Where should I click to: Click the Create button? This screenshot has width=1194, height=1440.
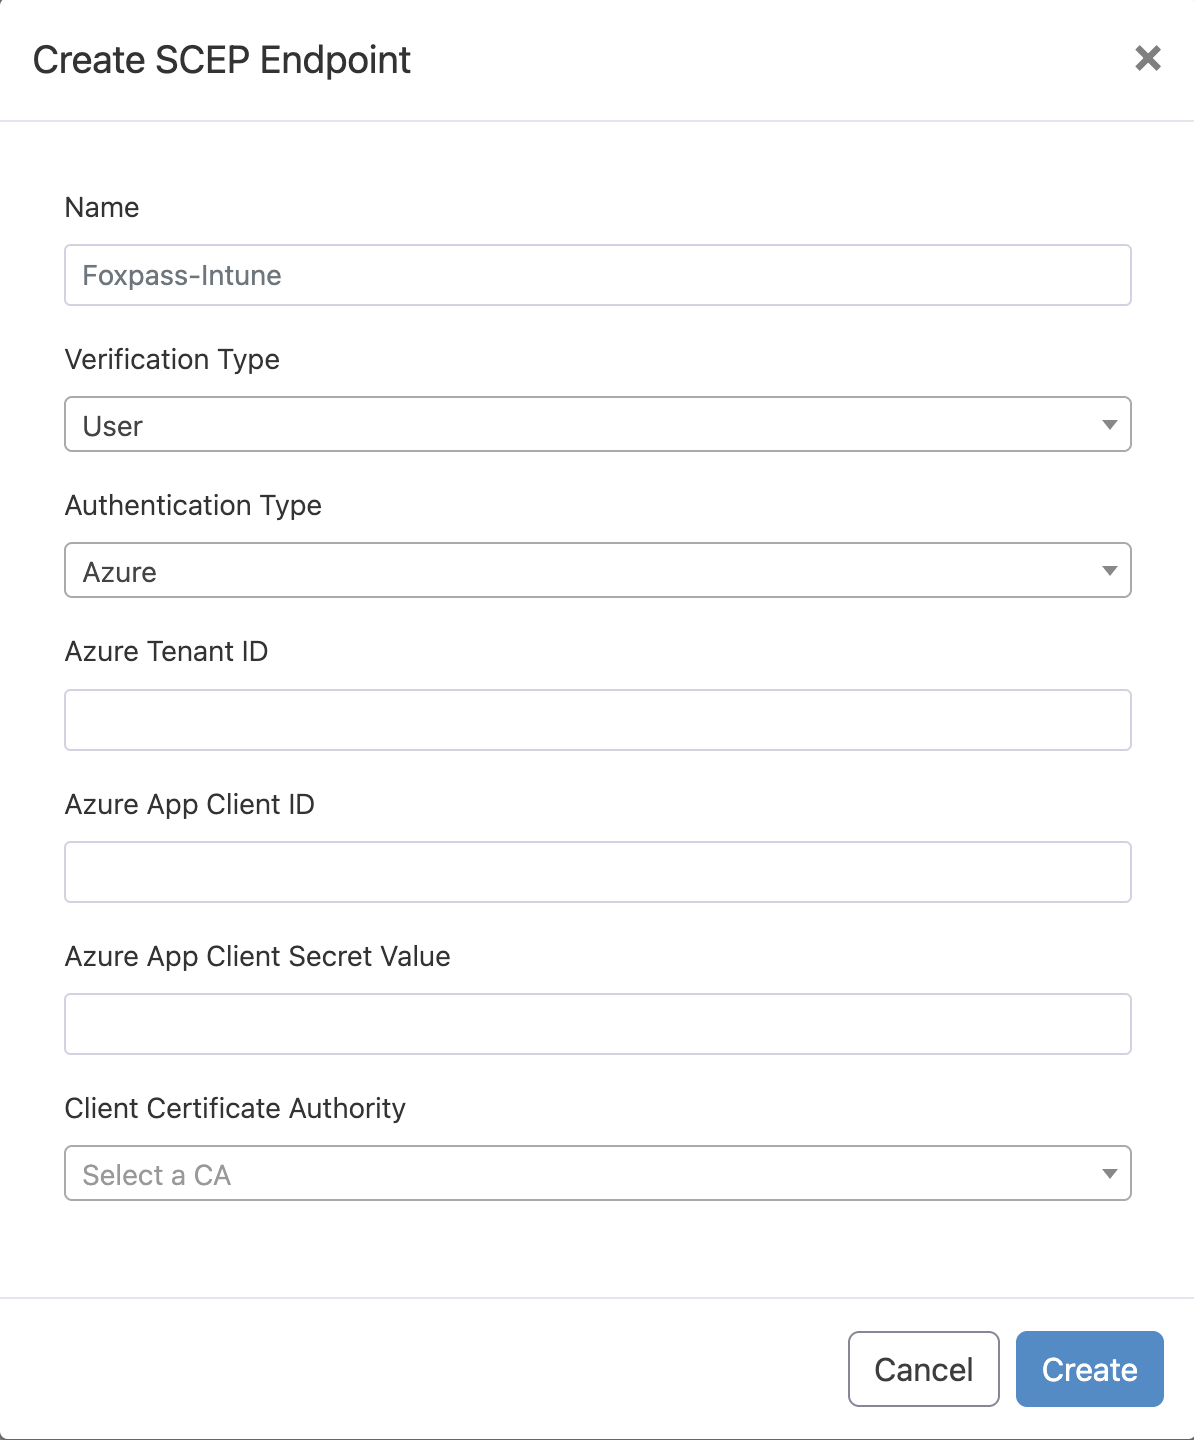(1090, 1369)
